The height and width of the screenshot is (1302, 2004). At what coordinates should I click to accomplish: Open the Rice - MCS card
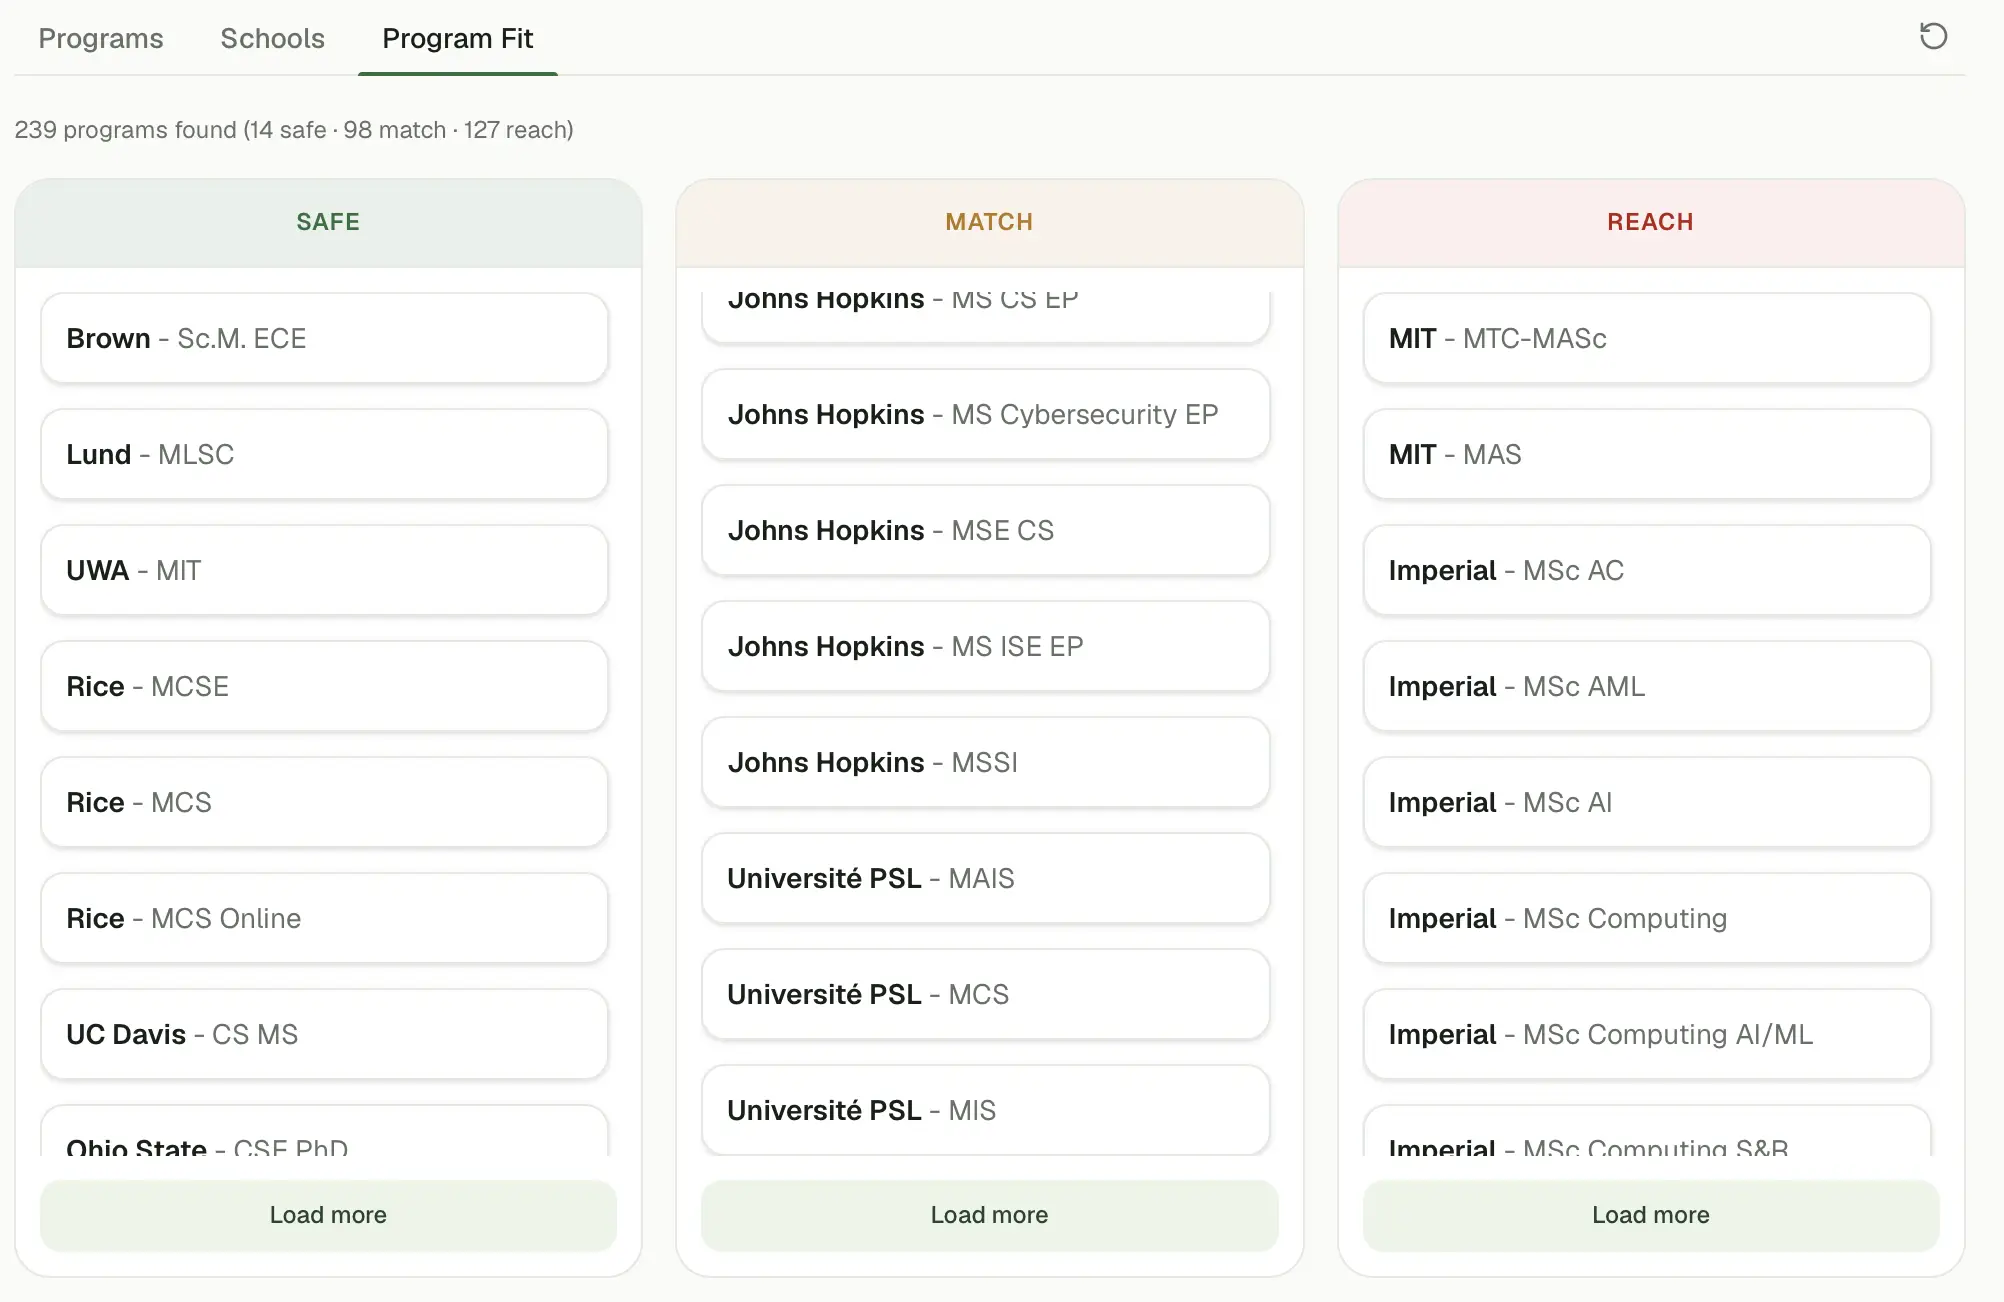[x=324, y=802]
